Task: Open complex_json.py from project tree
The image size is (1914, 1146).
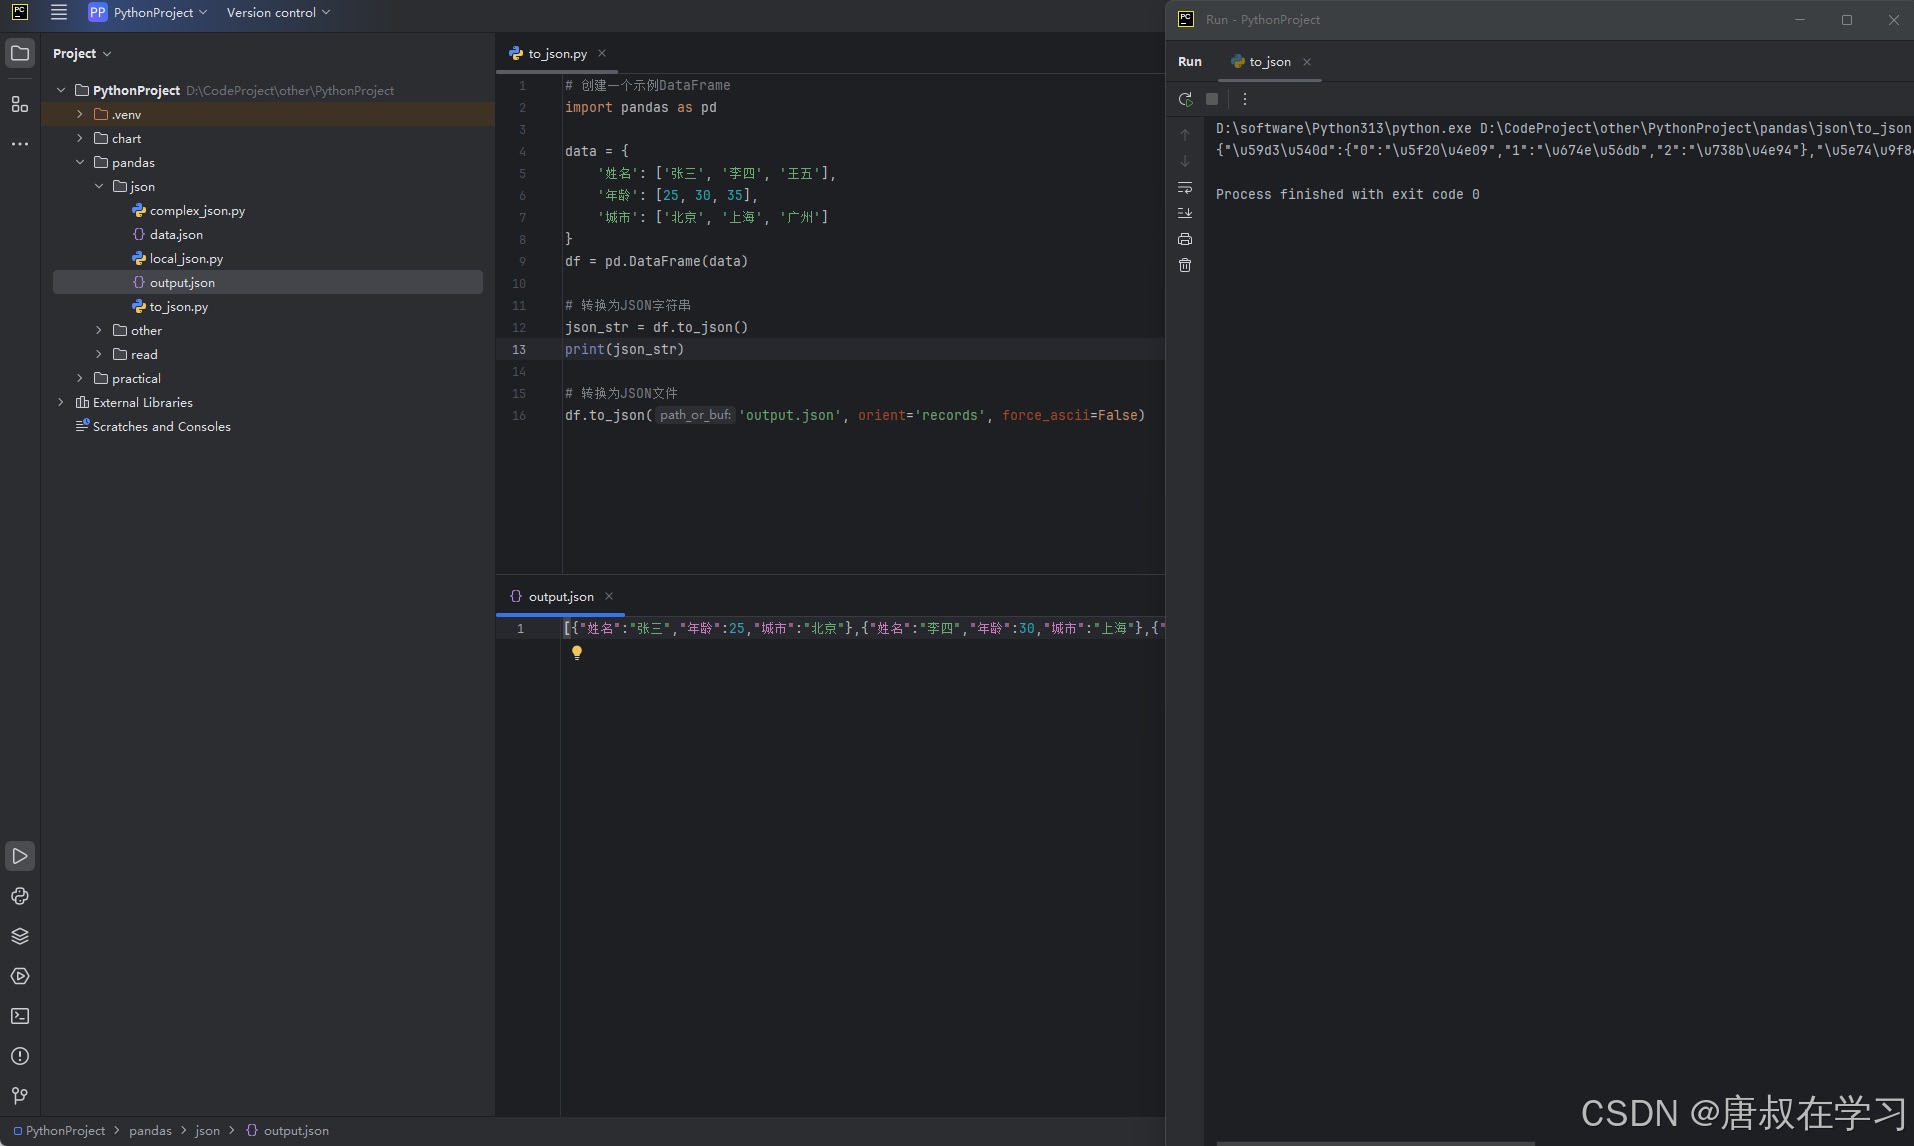Action: (x=197, y=210)
